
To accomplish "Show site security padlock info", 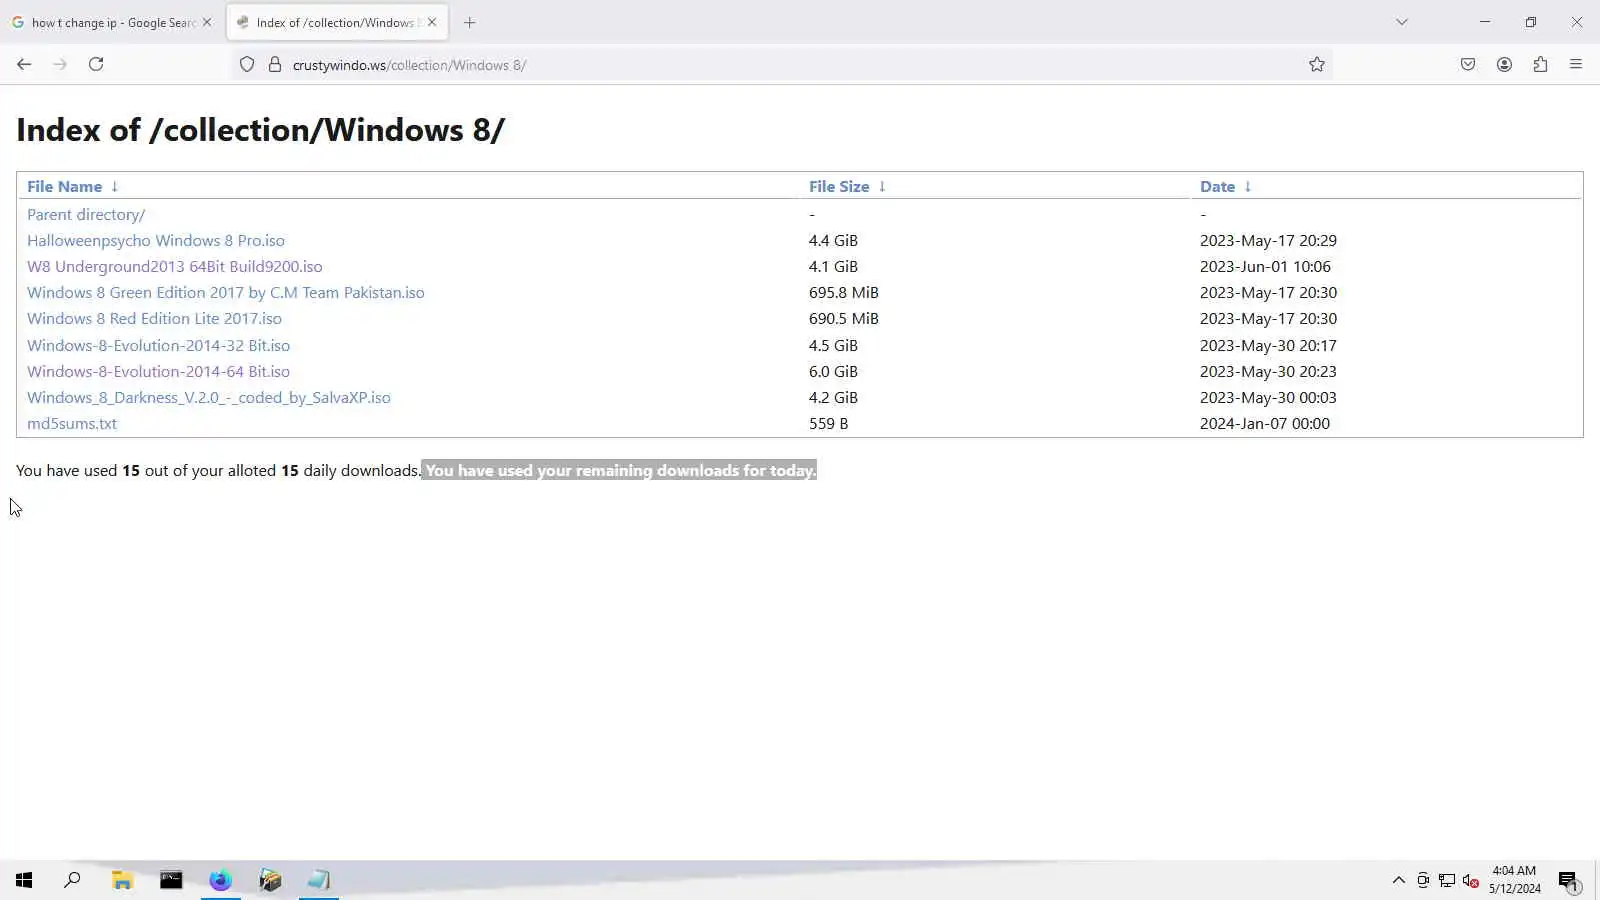I will pos(275,65).
